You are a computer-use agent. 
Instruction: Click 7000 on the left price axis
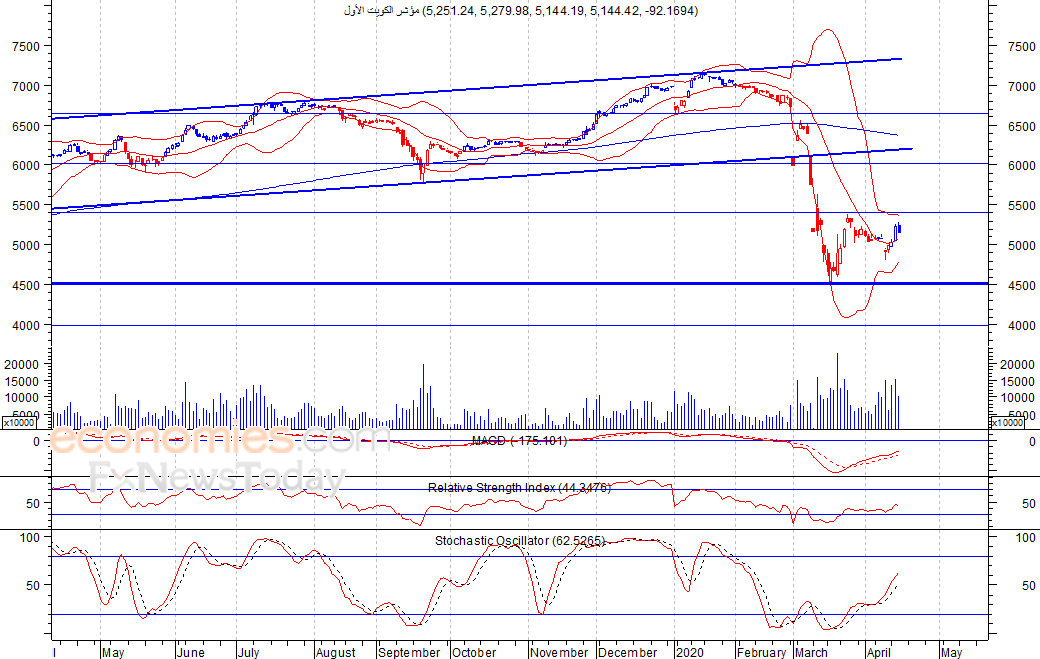pyautogui.click(x=26, y=86)
